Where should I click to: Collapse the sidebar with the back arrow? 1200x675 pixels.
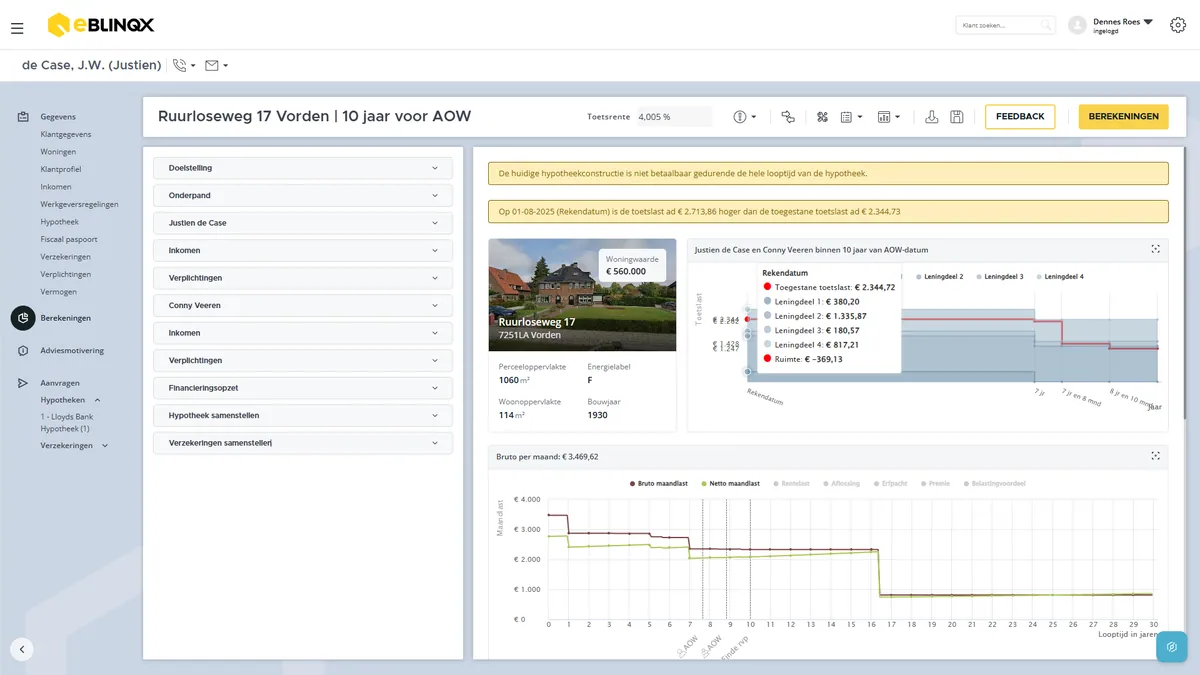pos(22,649)
